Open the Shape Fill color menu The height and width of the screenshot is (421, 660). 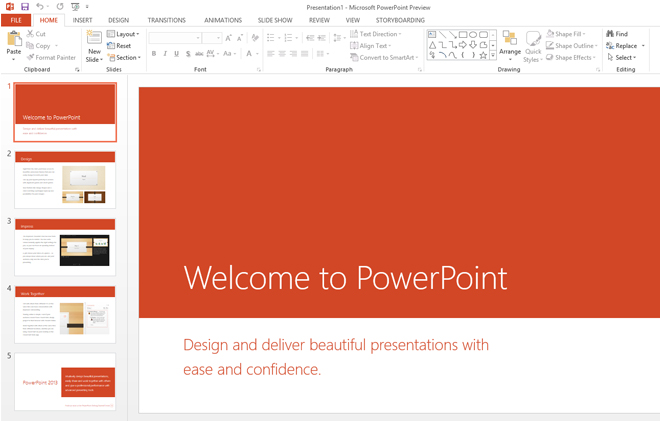566,34
